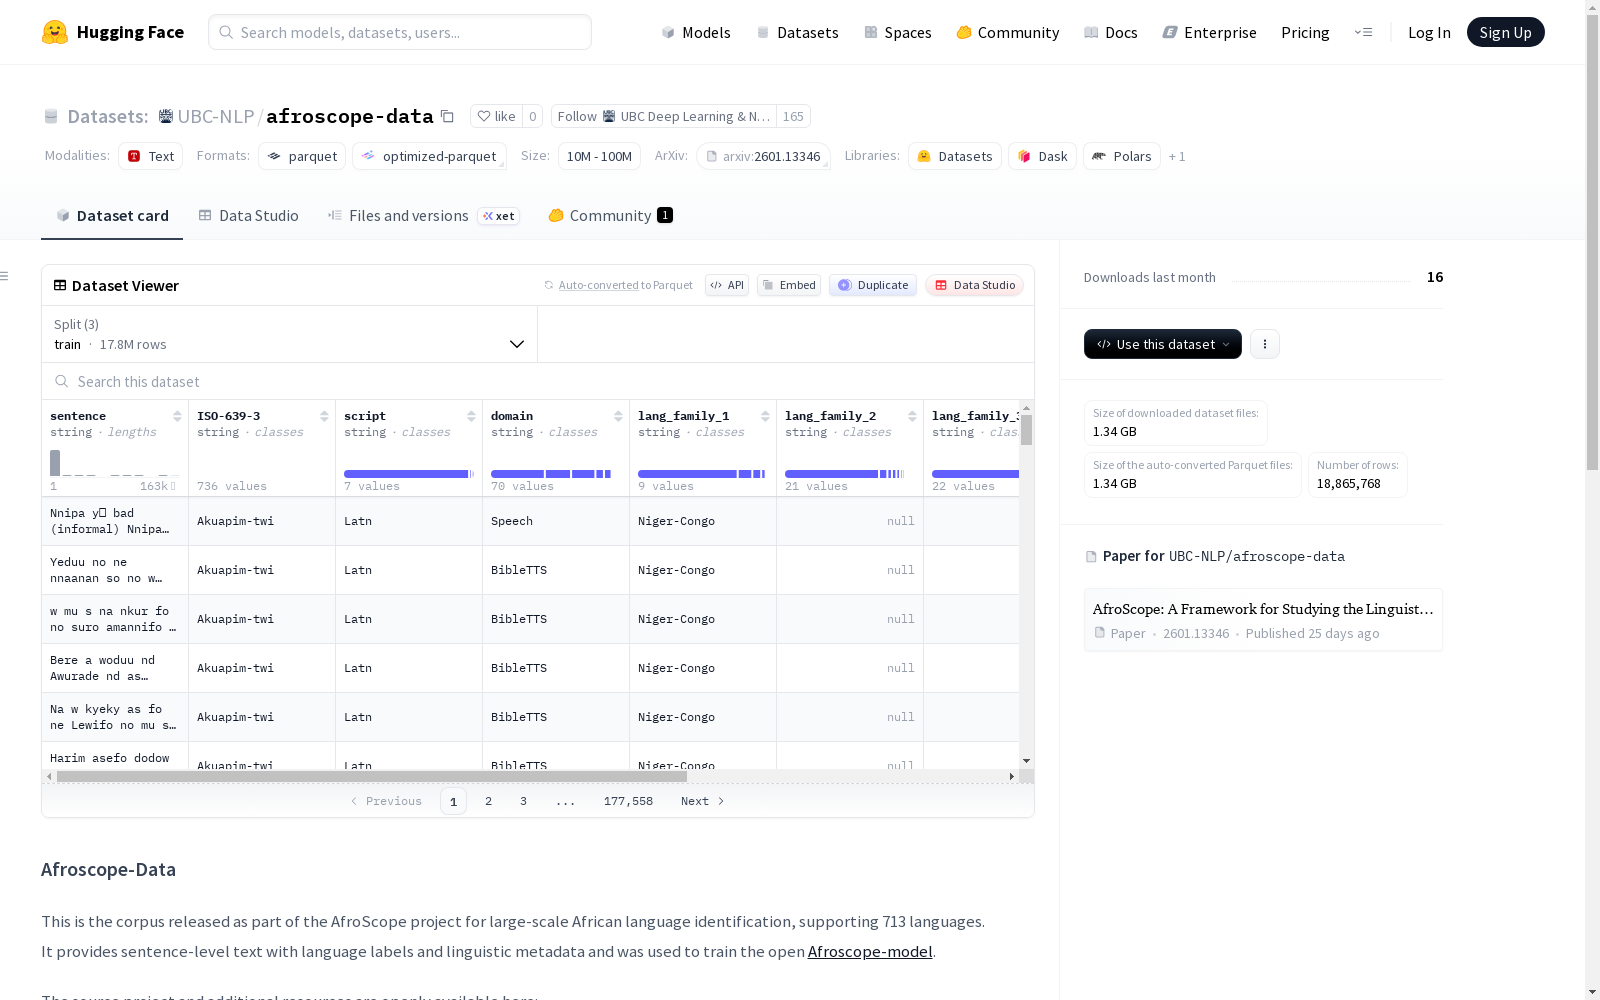The height and width of the screenshot is (1000, 1600).
Task: Go to the Pricing page
Action: [x=1305, y=32]
